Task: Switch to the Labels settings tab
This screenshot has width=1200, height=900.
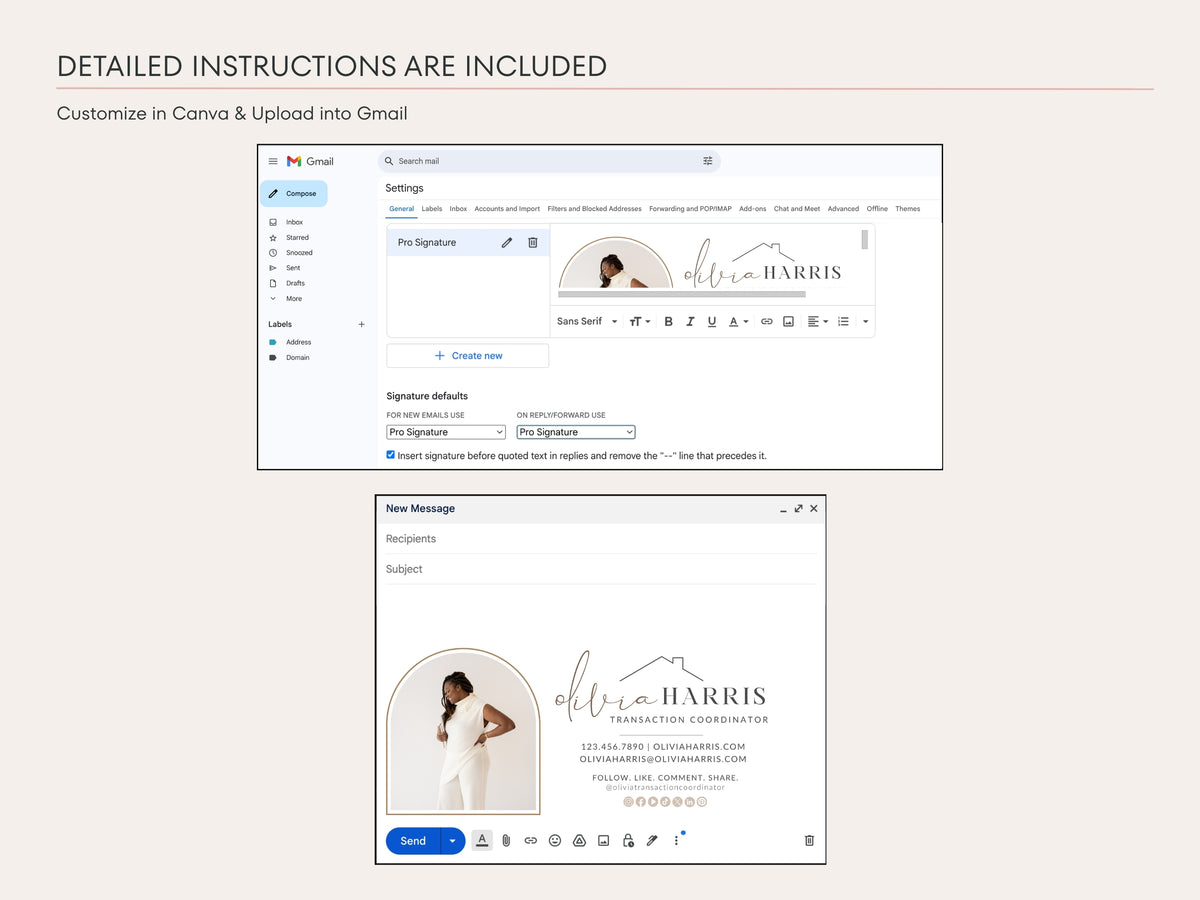Action: [432, 209]
